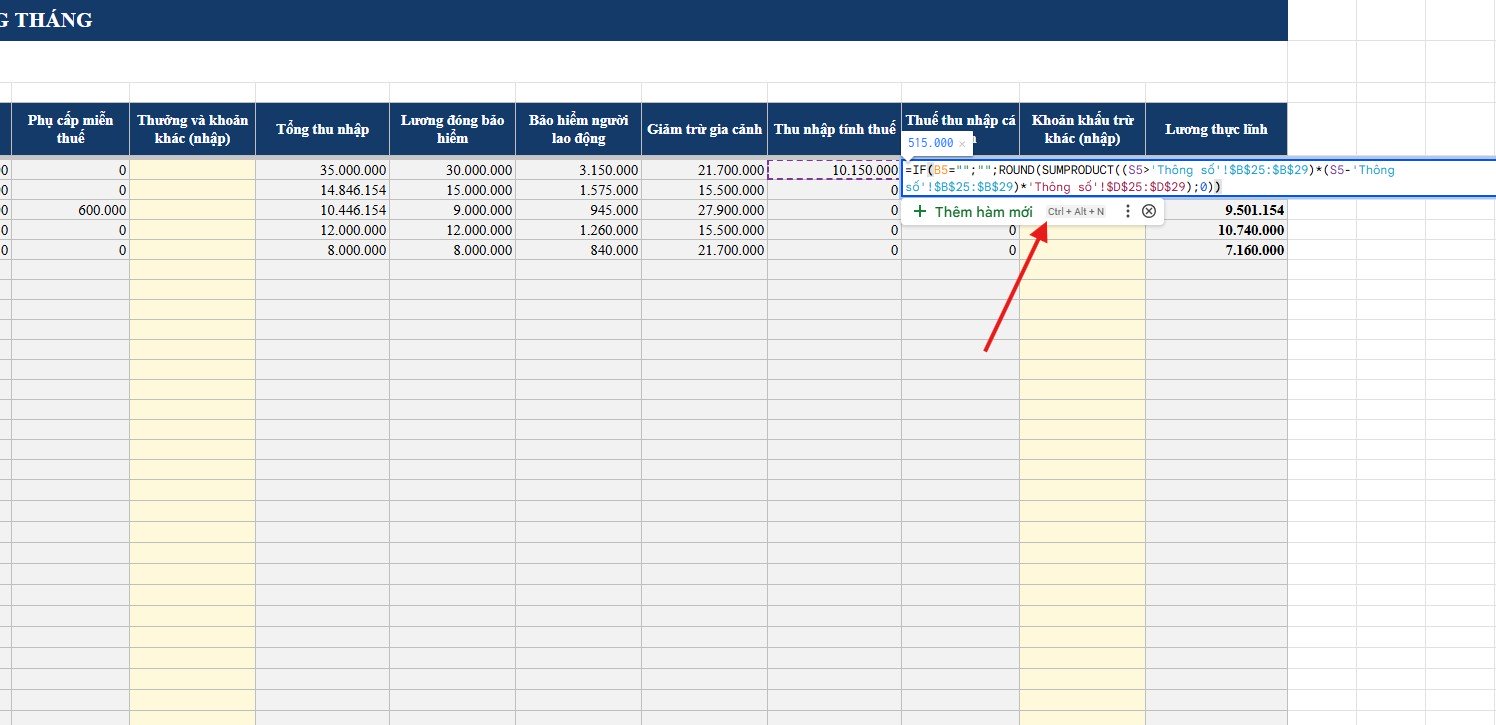This screenshot has height=725, width=1496.
Task: Select the 27.900.000 deduction cell
Action: click(705, 210)
